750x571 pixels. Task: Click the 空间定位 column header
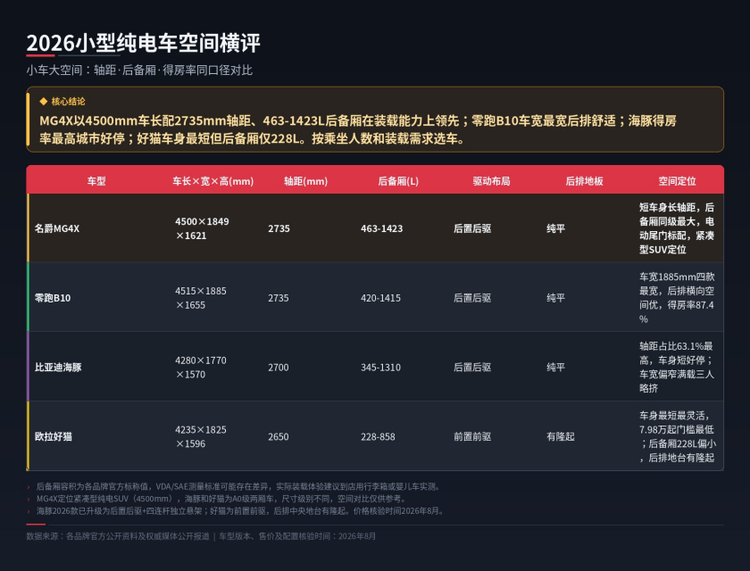coord(677,181)
